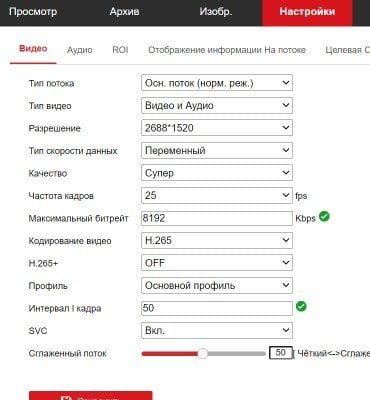The height and width of the screenshot is (400, 370).
Task: Click the fps unit text
Action: coord(301,196)
